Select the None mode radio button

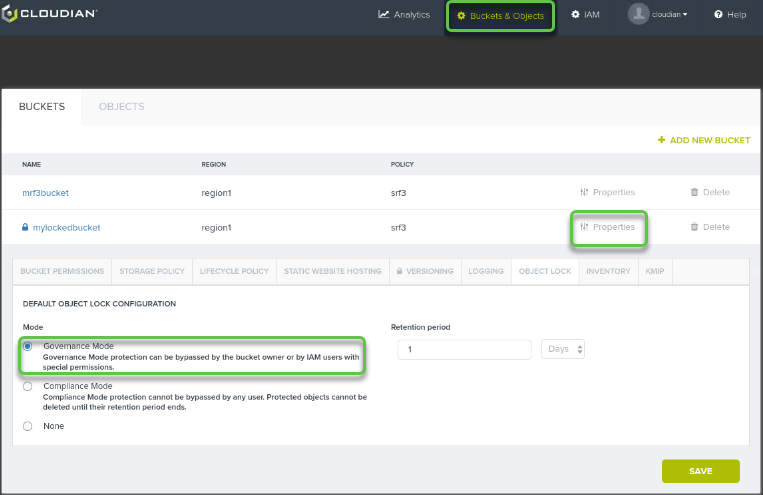click(x=28, y=426)
